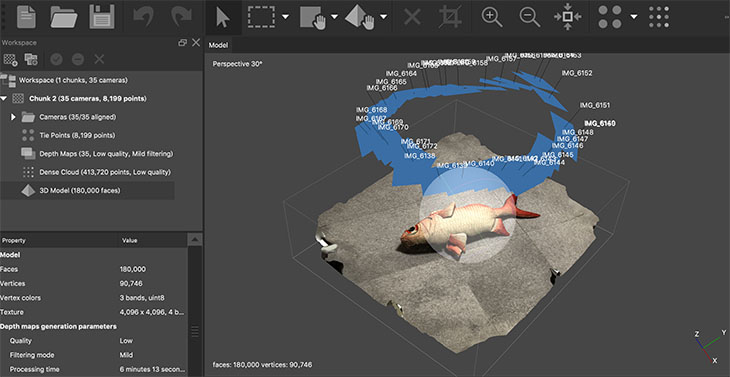Open Move Region tool dropdown arrow
730x377 pixels.
[x=334, y=17]
